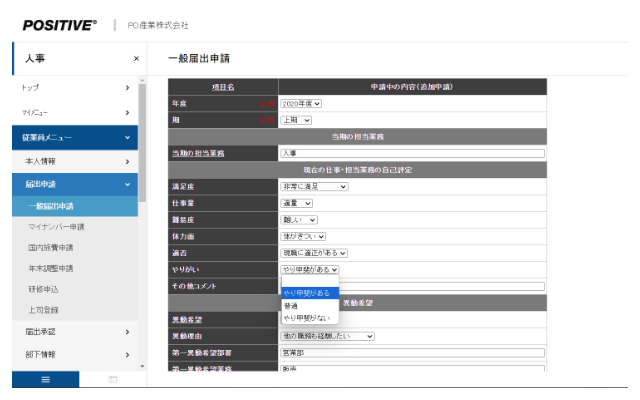Select 普通 option in やりがい list
Image resolution: width=640 pixels, height=400 pixels.
click(x=310, y=306)
